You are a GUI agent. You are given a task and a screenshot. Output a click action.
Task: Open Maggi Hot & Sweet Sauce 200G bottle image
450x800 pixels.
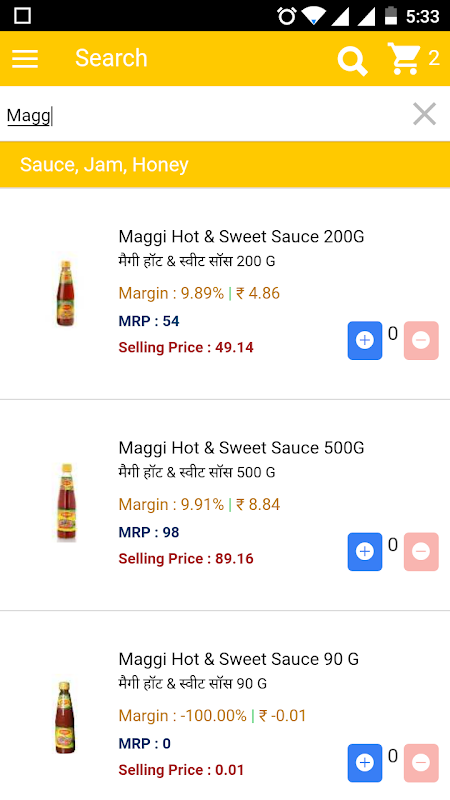[x=65, y=292]
